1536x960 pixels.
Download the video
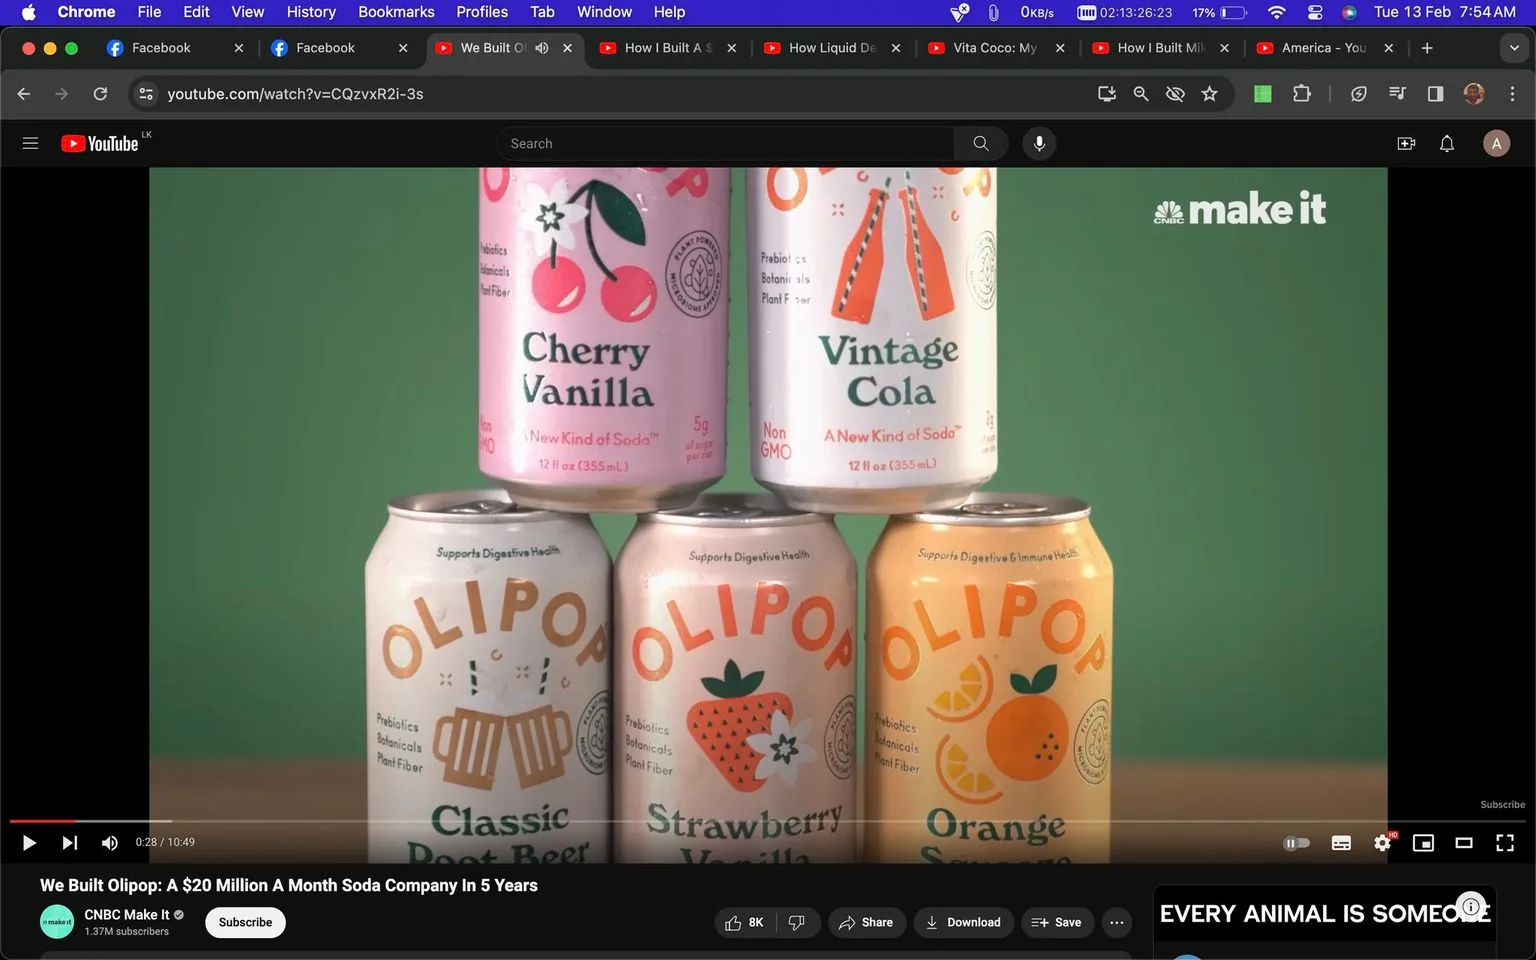click(x=962, y=922)
